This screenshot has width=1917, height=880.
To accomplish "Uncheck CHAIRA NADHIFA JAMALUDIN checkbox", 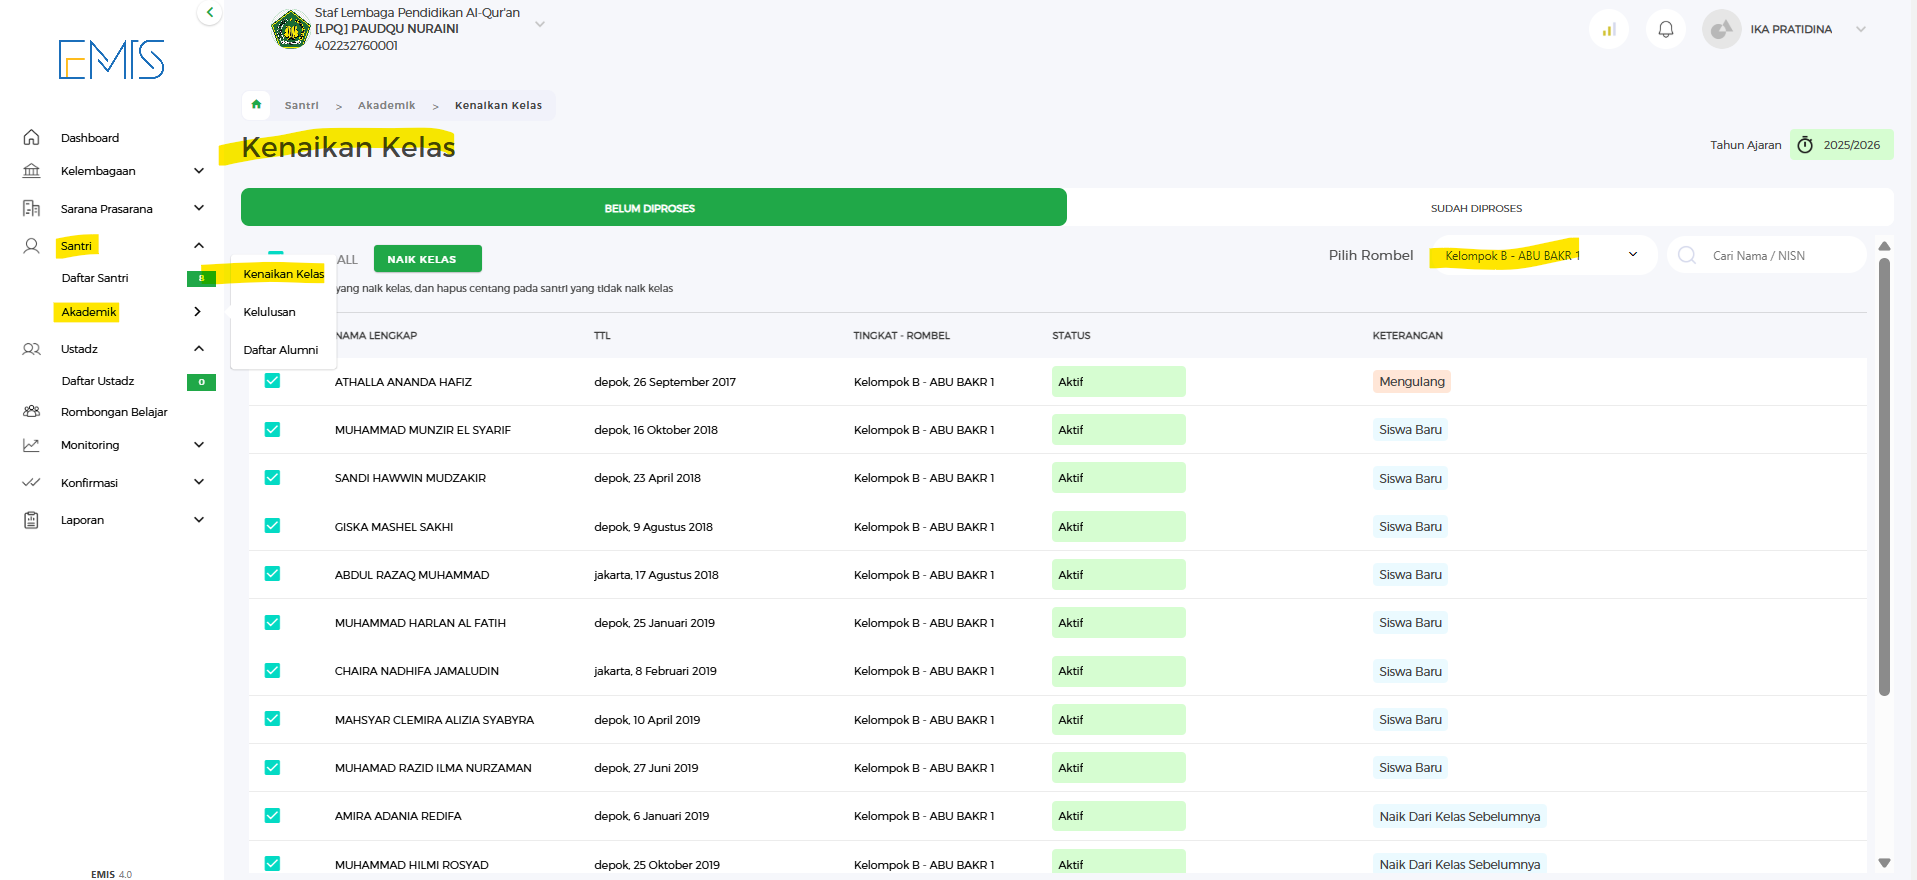I will 272,670.
